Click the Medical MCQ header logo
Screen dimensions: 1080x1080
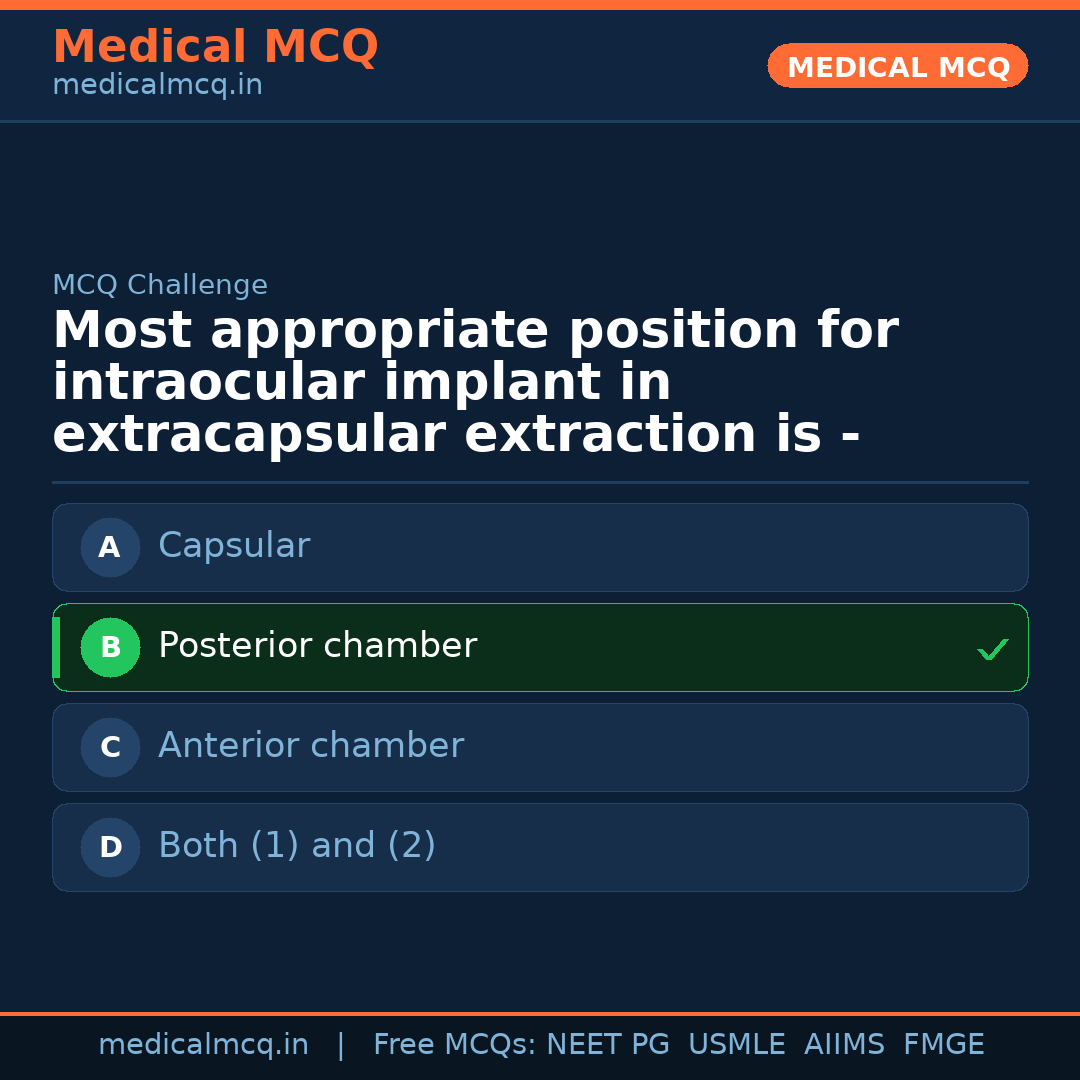coord(215,47)
